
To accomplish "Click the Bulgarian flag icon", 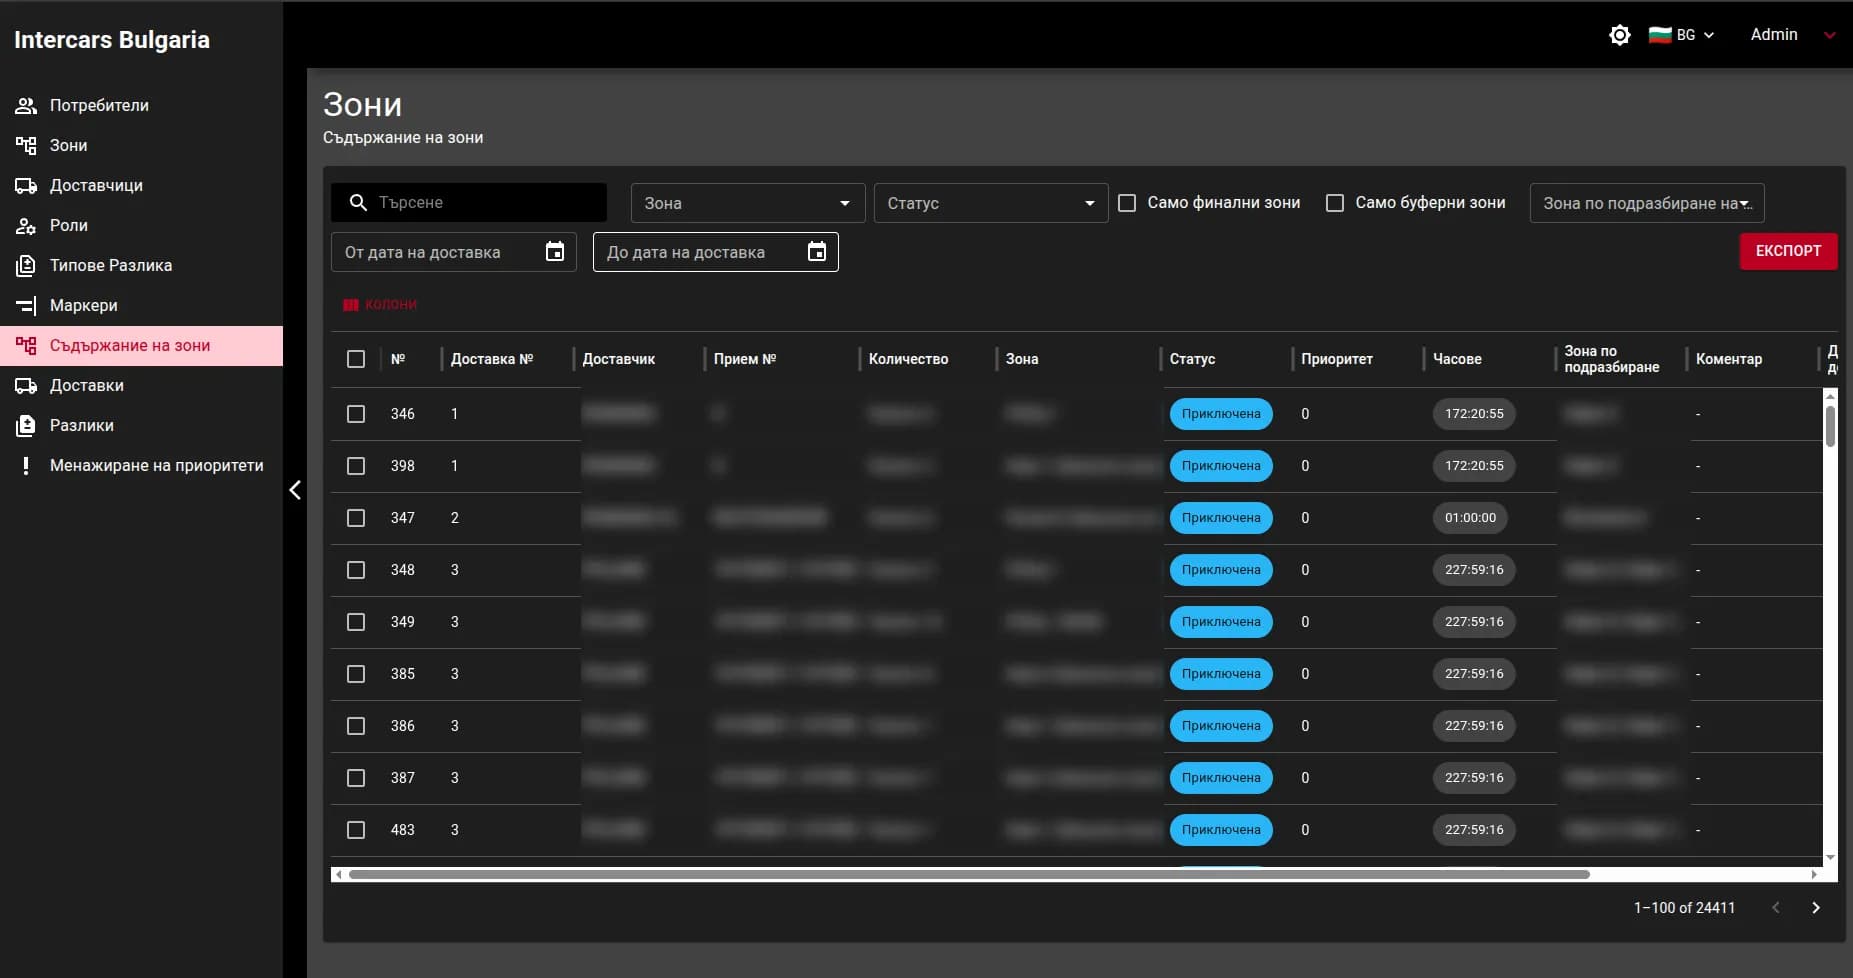I will (x=1660, y=35).
